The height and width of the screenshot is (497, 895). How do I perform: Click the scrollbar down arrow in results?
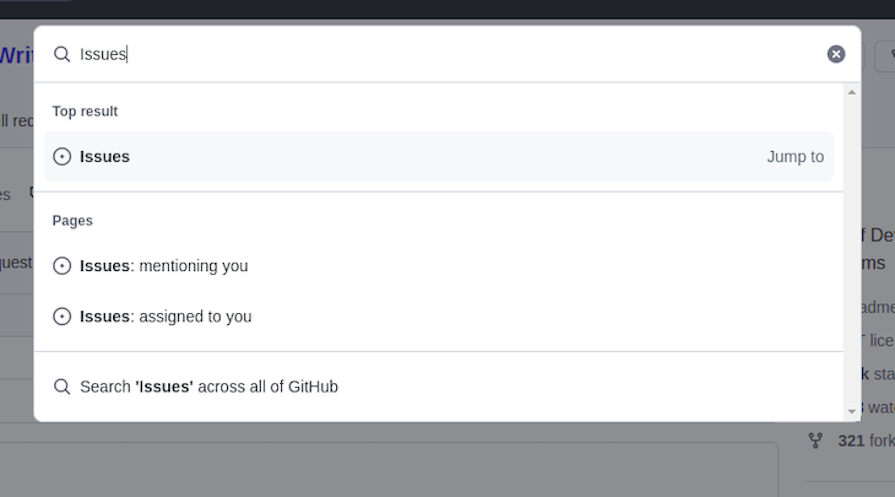coord(852,410)
